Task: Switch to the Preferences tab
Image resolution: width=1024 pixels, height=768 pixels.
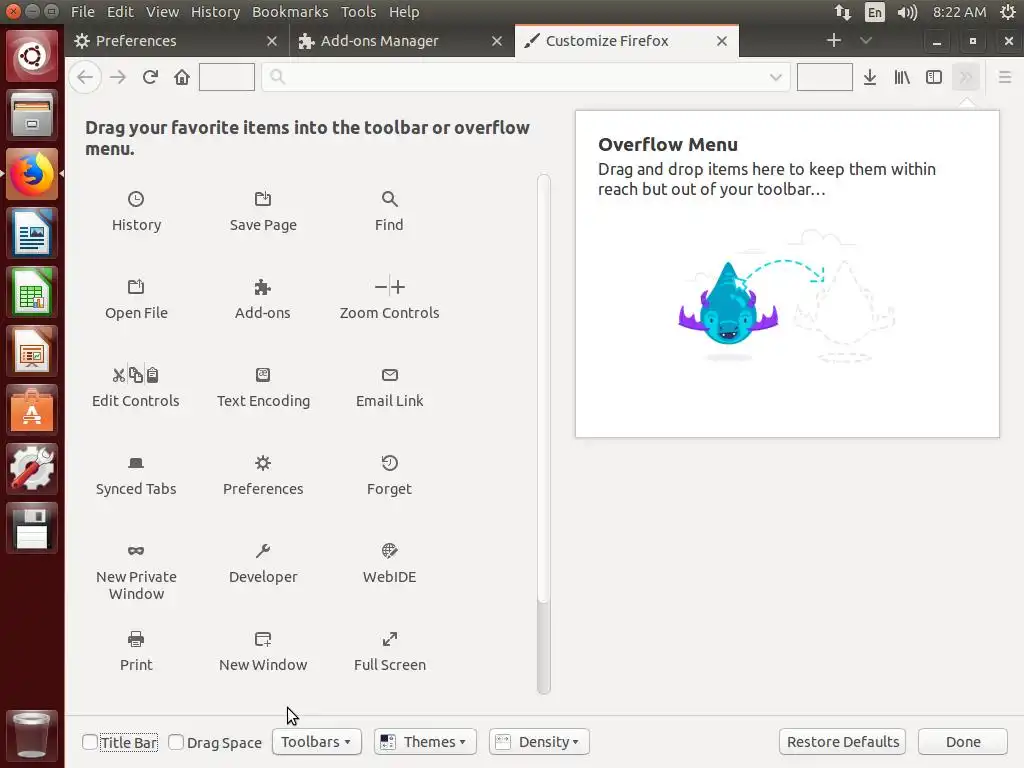Action: [x=176, y=40]
